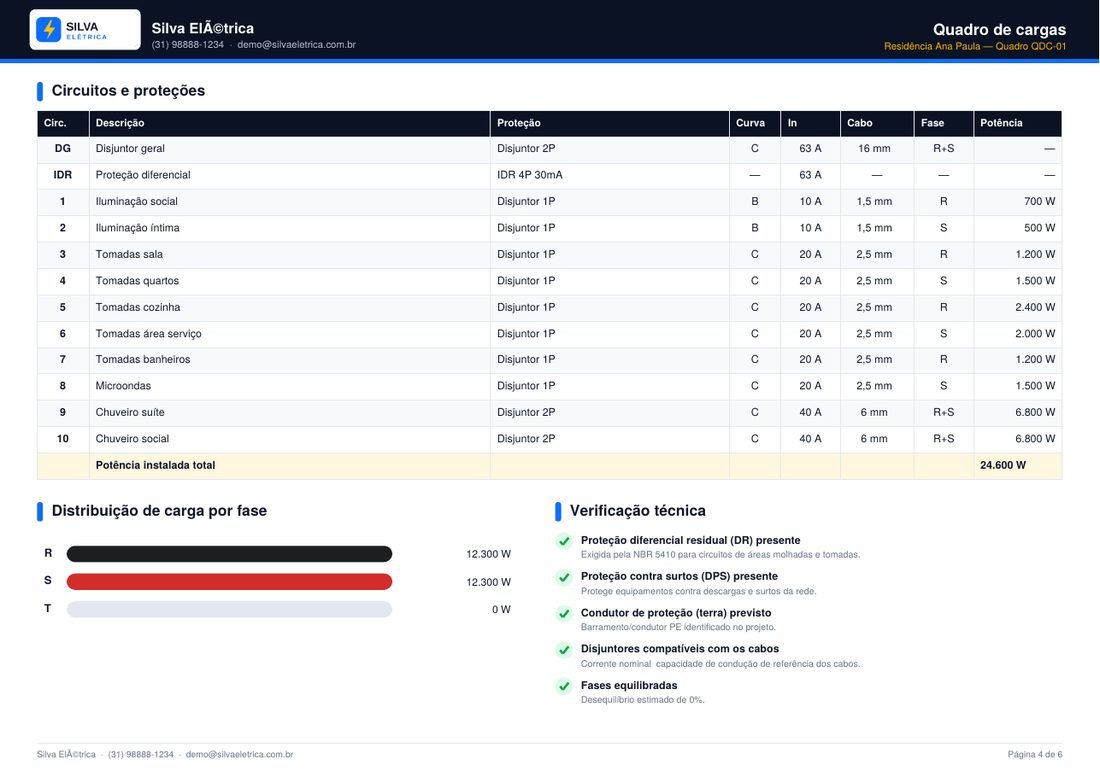The height and width of the screenshot is (777, 1100).
Task: Click the 16 mm cable value
Action: coord(874,149)
